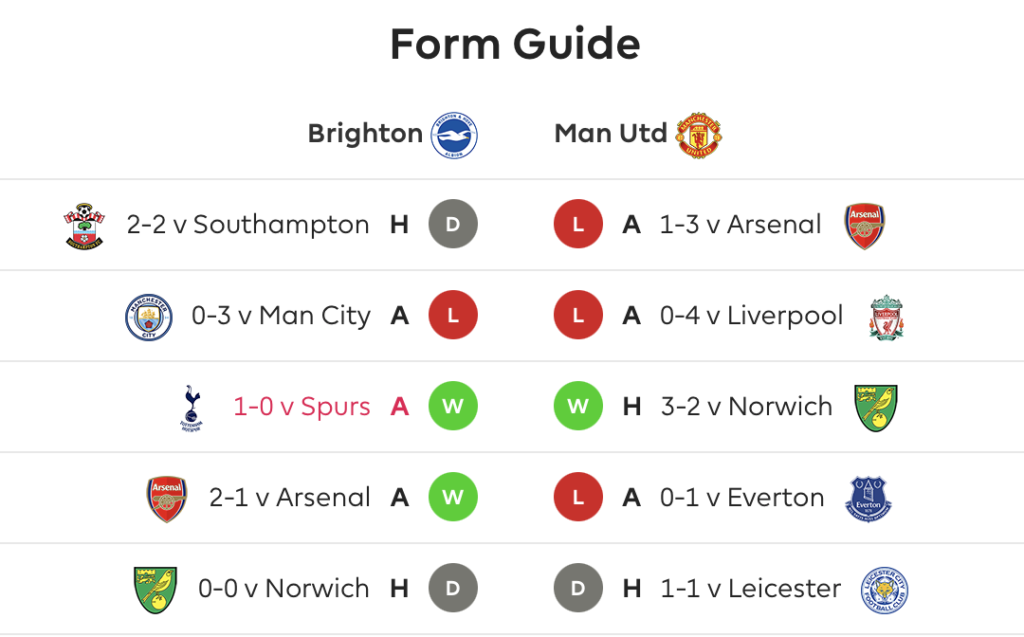Screen dimensions: 1024x637
Task: Click Norwich badge beside 0-0 result
Action: coord(155,590)
